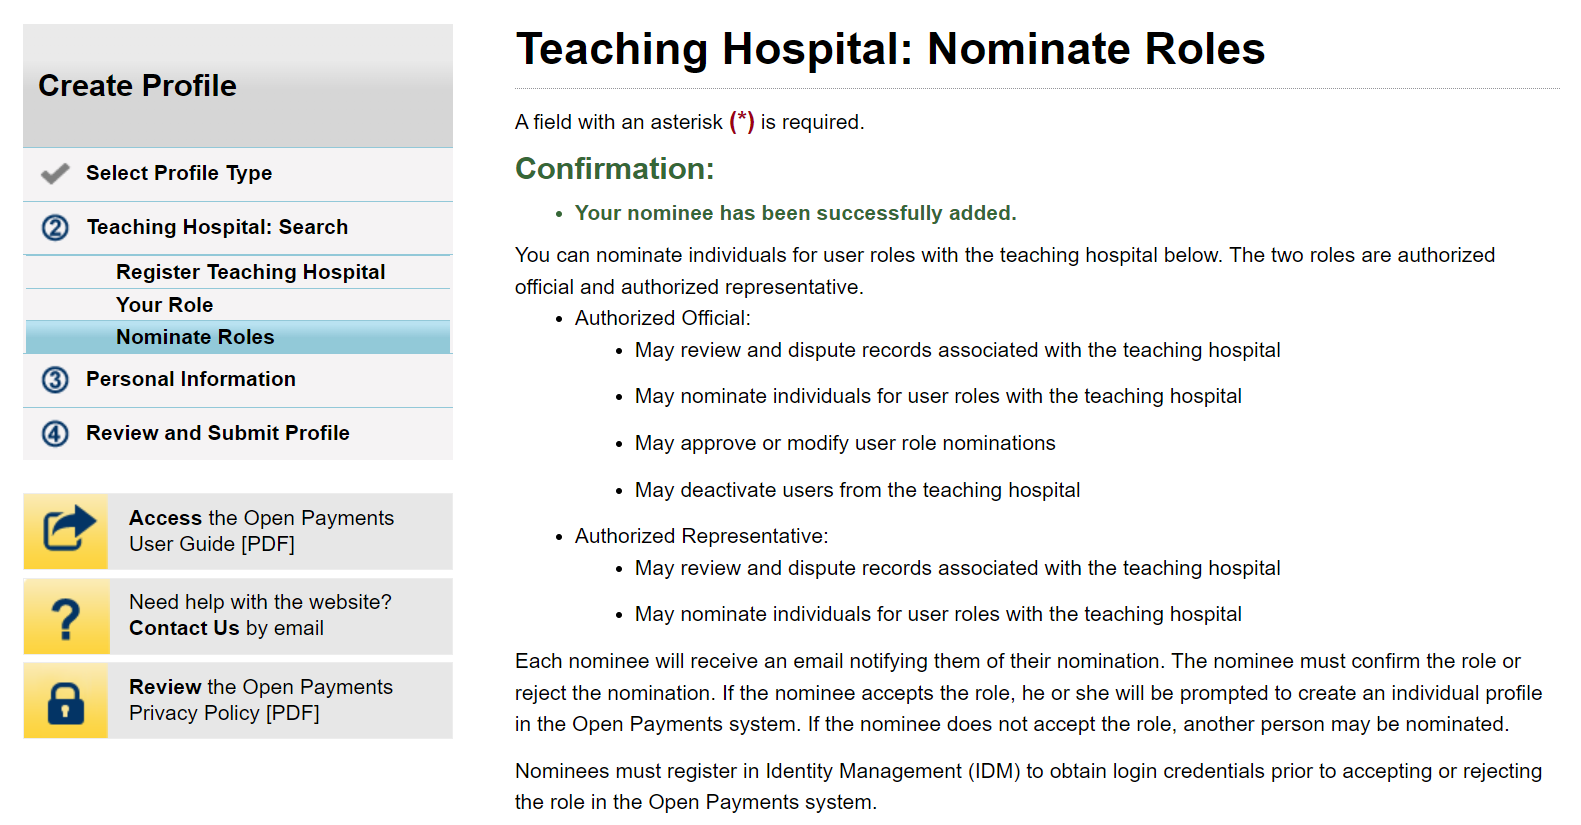Click the Create Profile panel header

(x=138, y=86)
